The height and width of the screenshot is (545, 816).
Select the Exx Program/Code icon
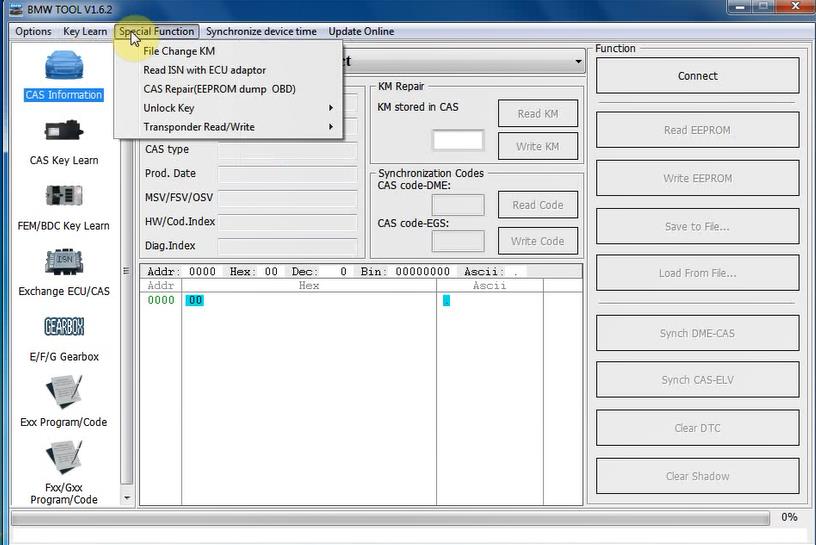(x=64, y=392)
